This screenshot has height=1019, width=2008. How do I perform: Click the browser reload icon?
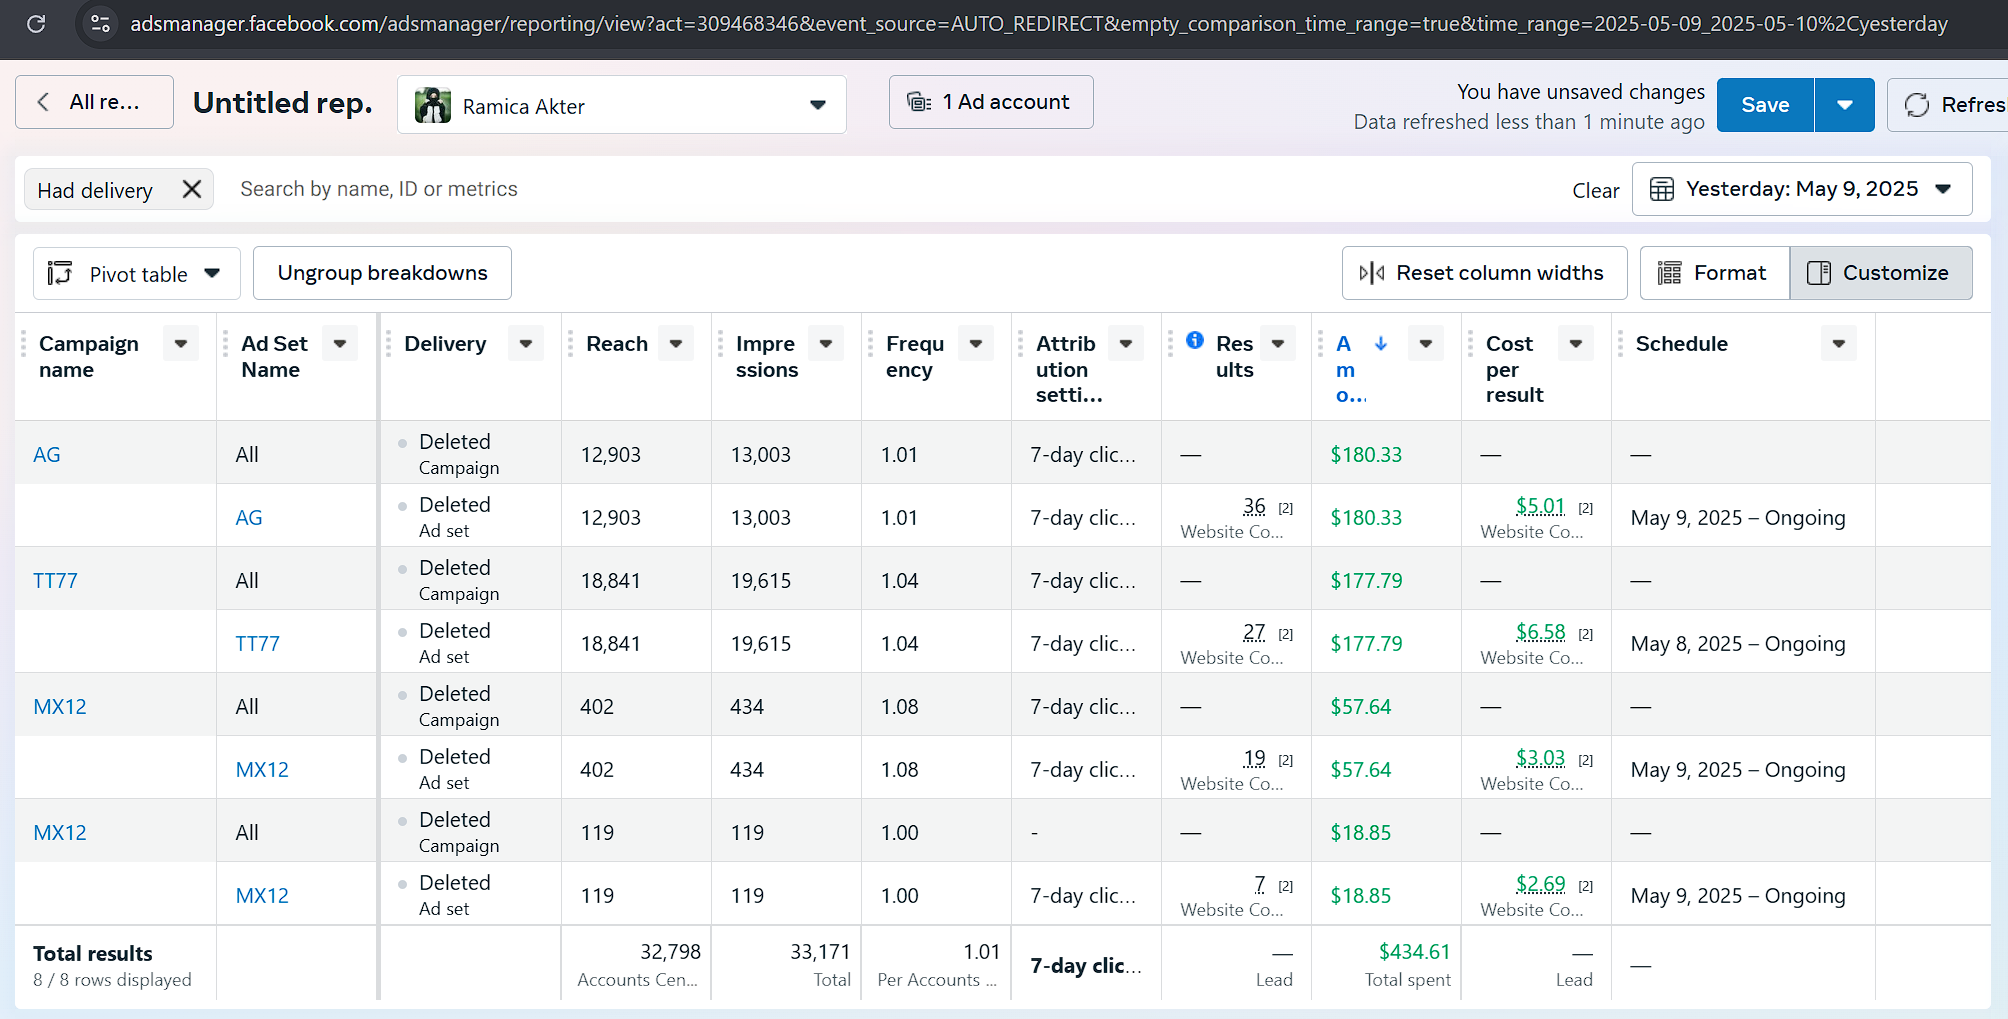(36, 23)
